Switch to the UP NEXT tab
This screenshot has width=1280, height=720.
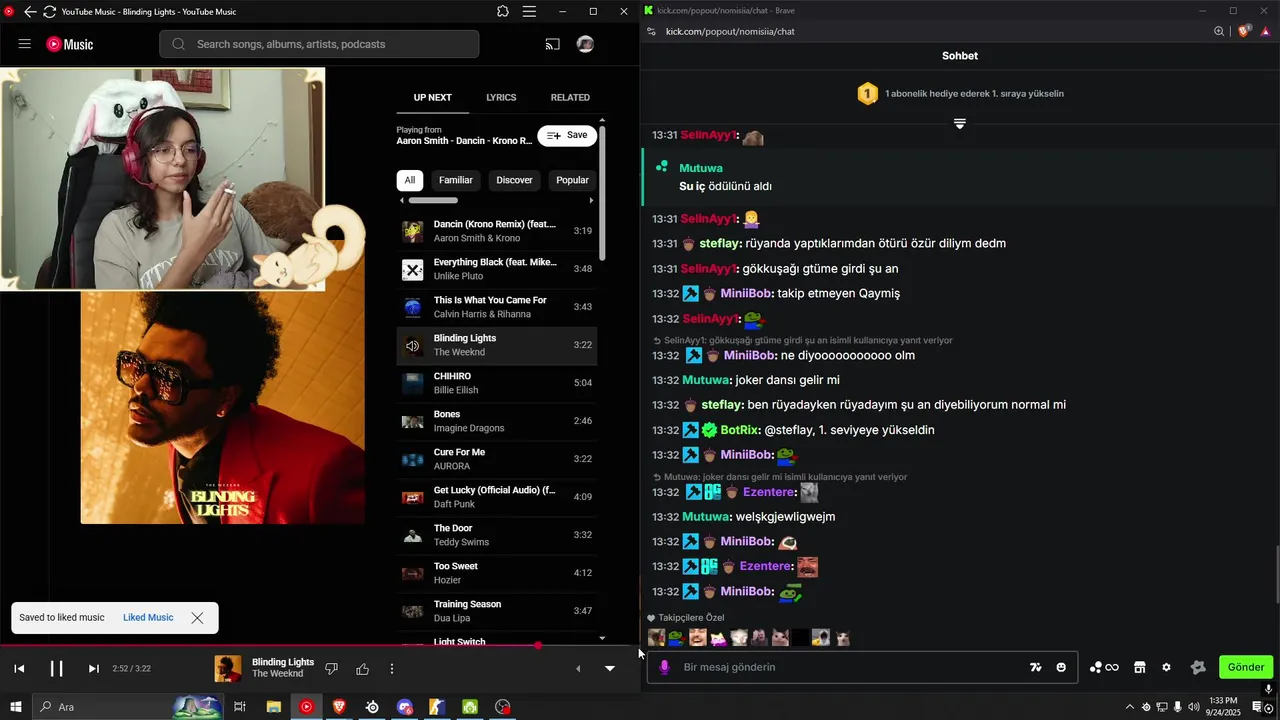433,97
